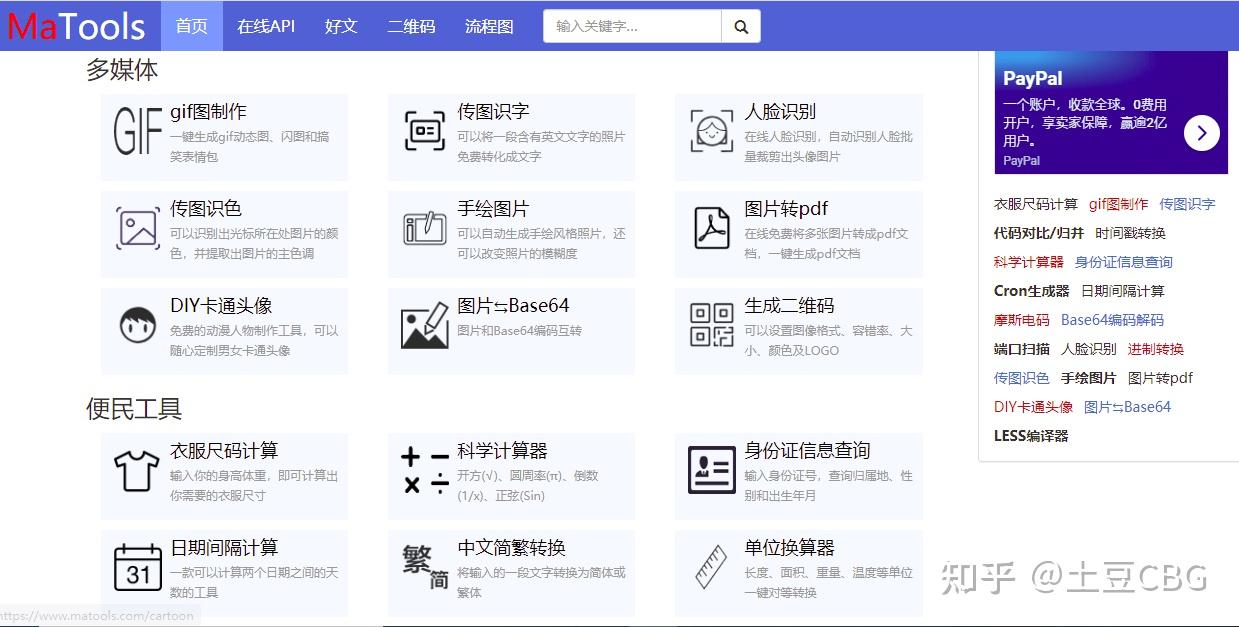Click sidebar tag gif图制作
The image size is (1239, 627).
tap(1119, 204)
